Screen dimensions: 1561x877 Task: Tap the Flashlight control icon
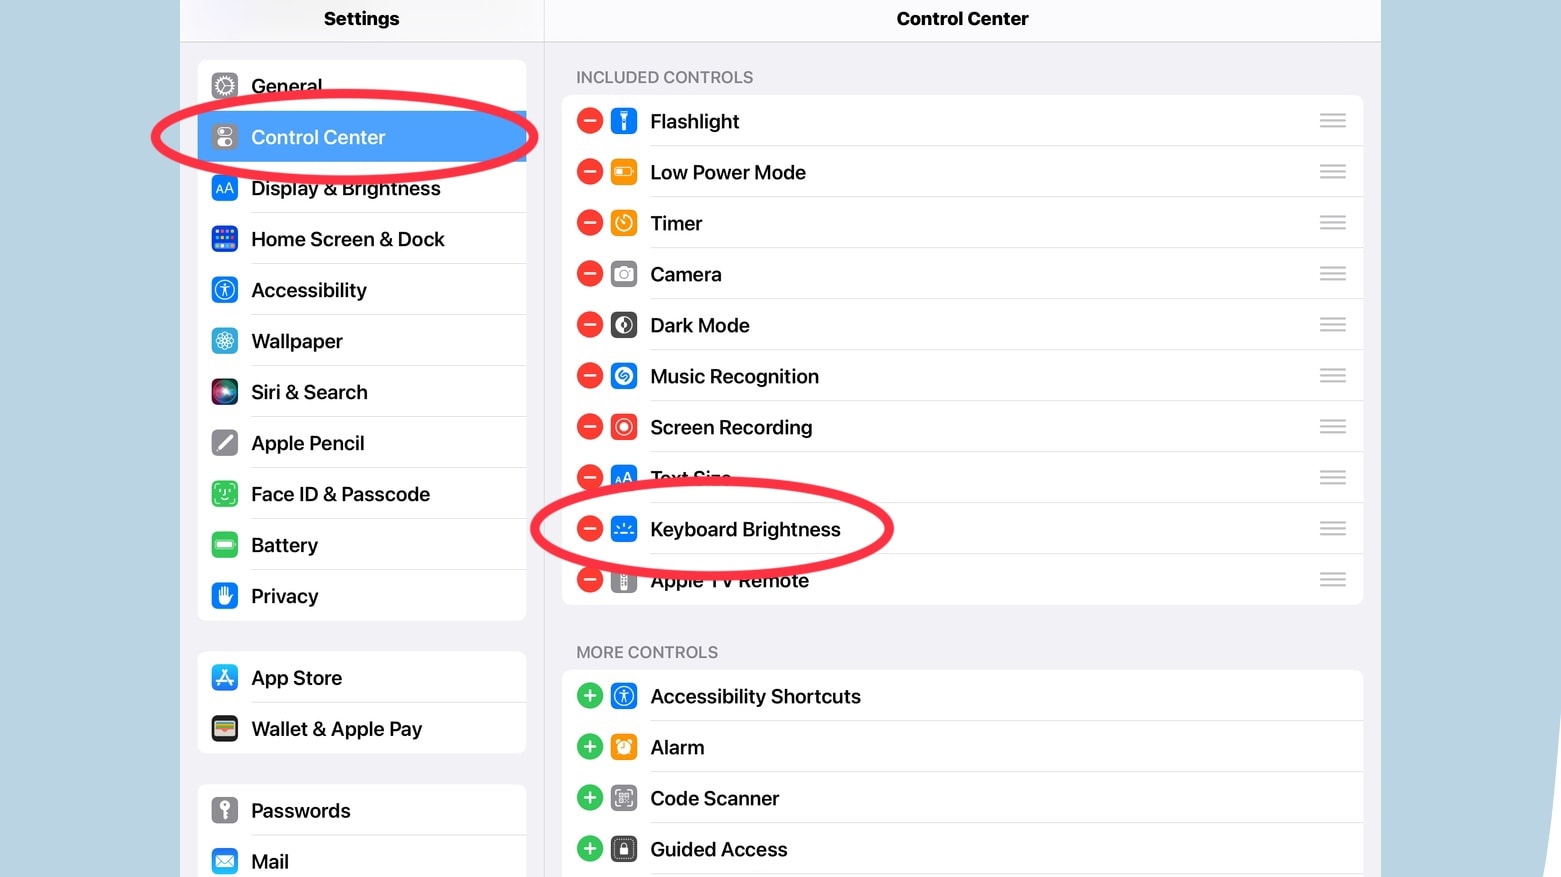point(624,122)
